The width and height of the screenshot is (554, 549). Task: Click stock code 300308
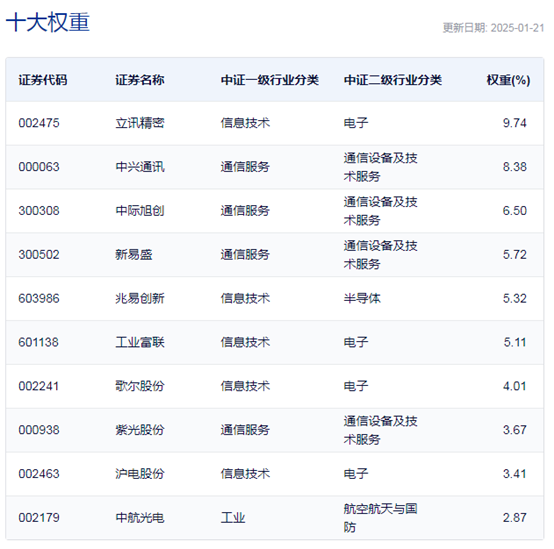pyautogui.click(x=39, y=211)
